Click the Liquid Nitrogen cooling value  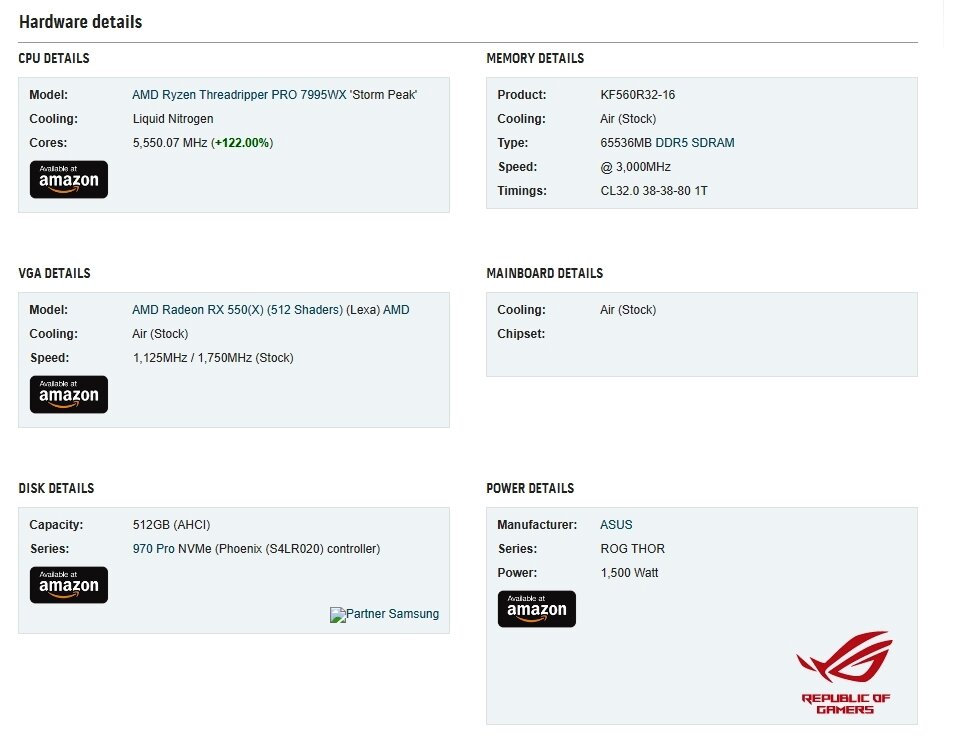coord(173,119)
